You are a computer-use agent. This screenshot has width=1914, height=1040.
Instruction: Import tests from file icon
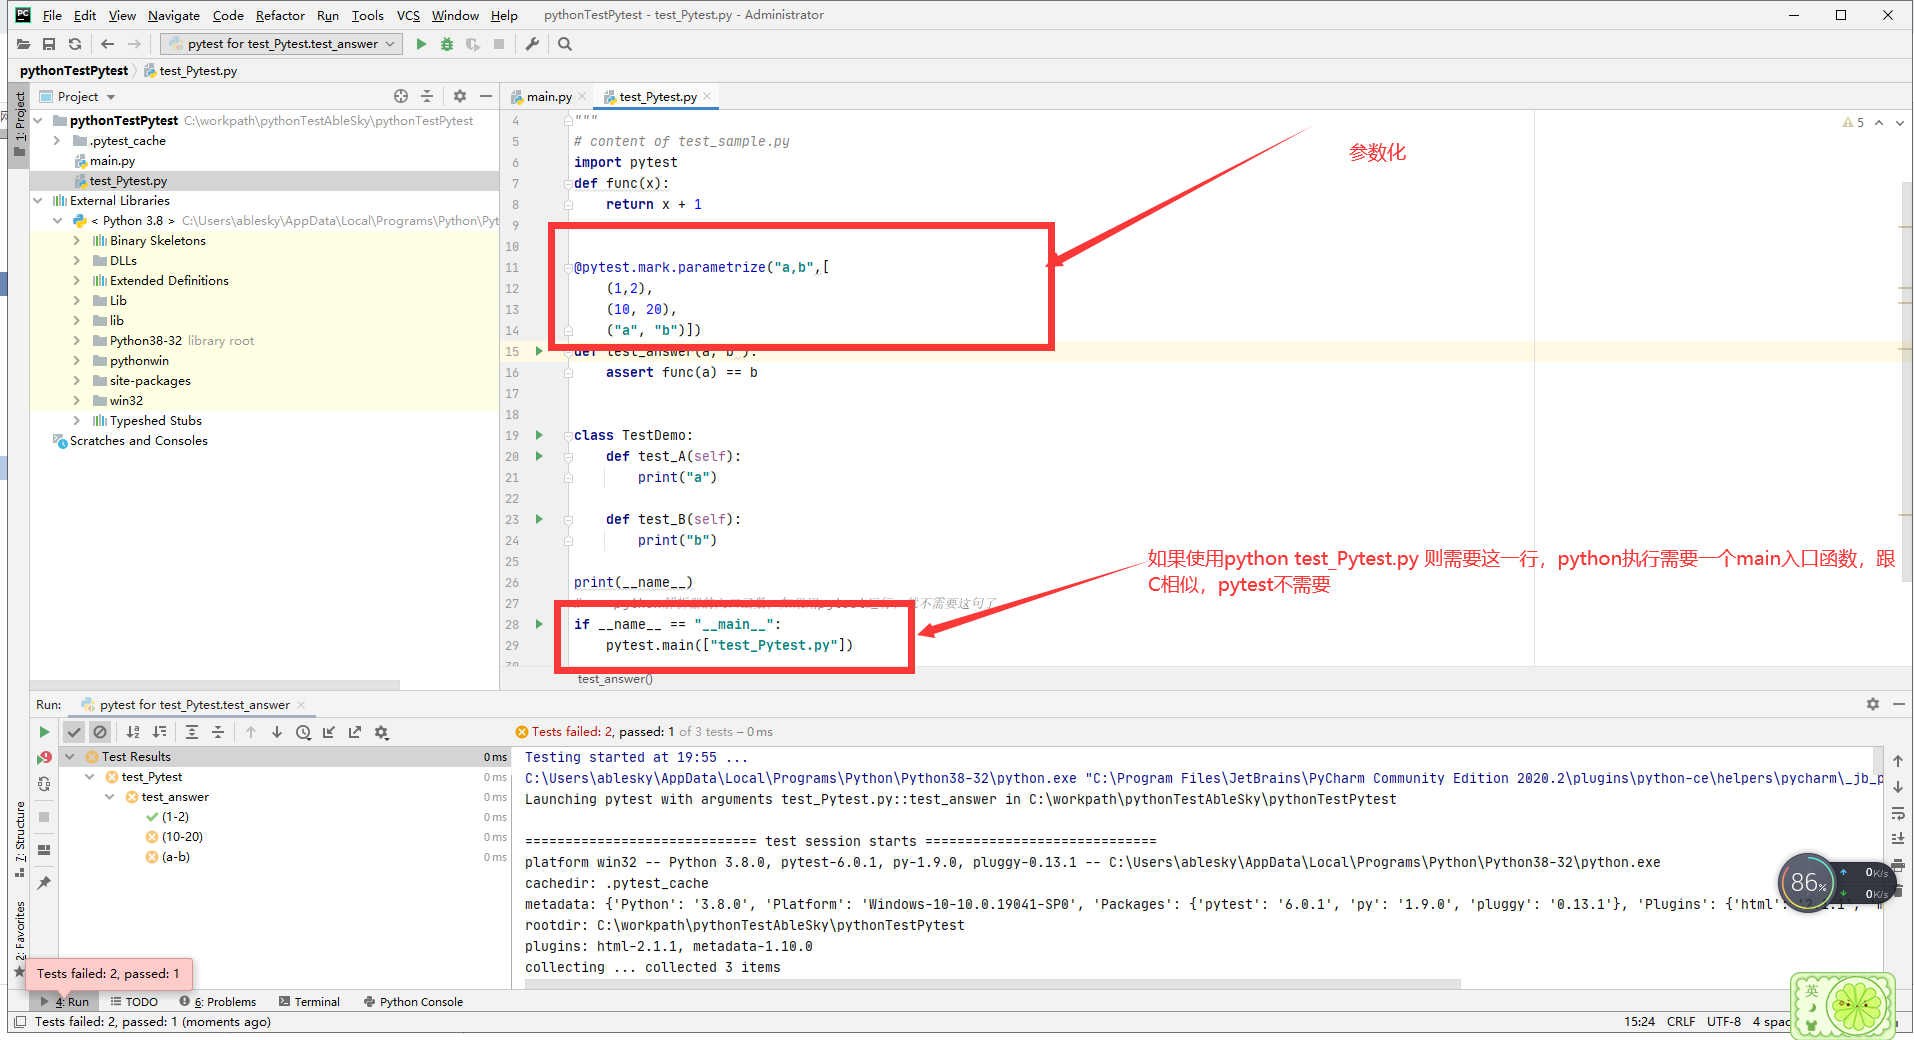pyautogui.click(x=329, y=732)
